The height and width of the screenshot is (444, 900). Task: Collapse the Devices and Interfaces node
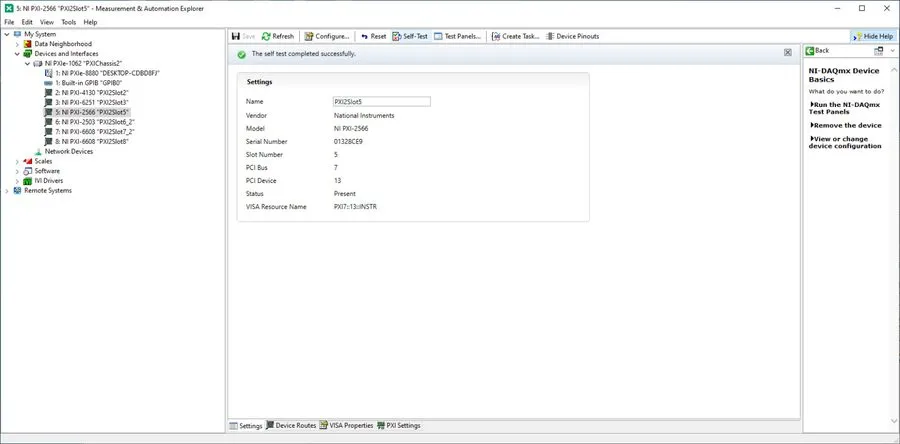pyautogui.click(x=17, y=54)
